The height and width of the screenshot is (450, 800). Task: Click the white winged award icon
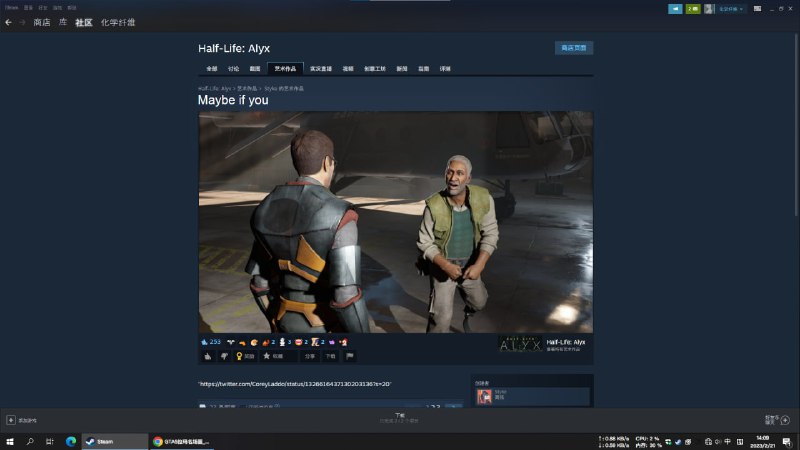point(231,342)
